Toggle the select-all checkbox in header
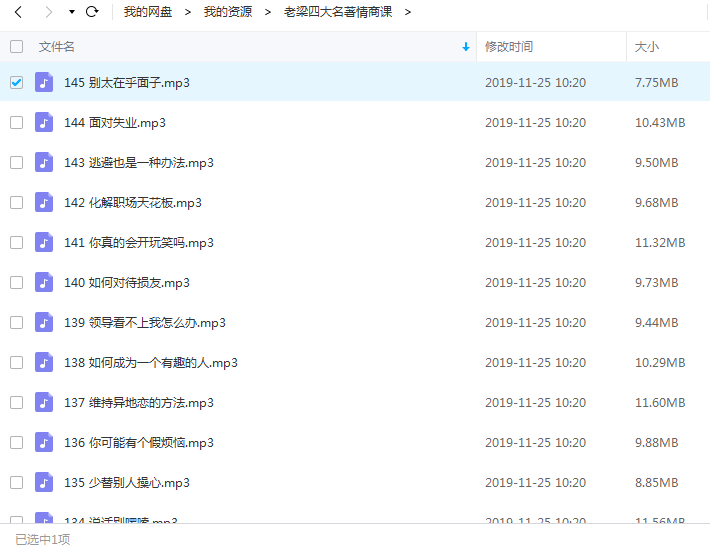710x551 pixels. [16, 46]
